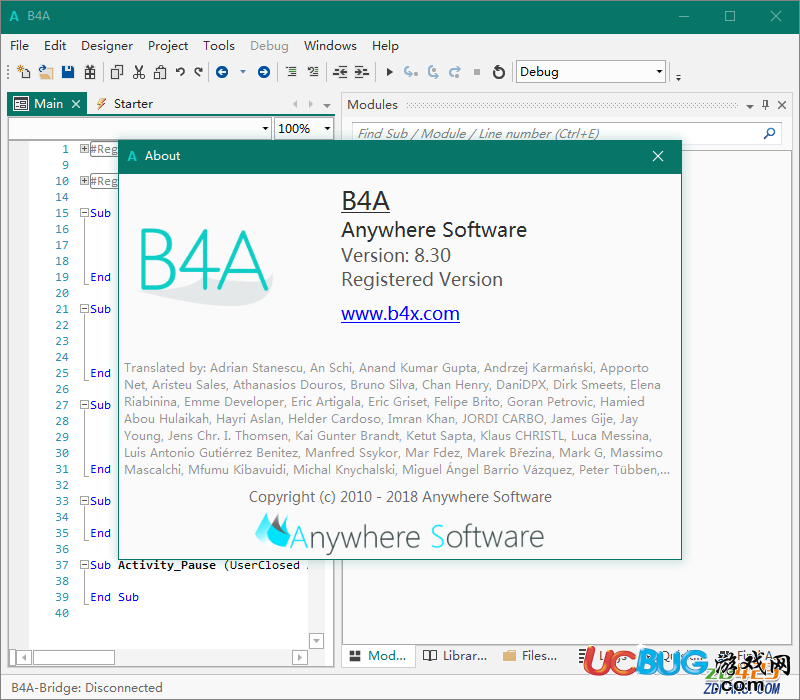Collapse the Sub on line 15
Viewport: 800px width, 700px height.
(84, 213)
